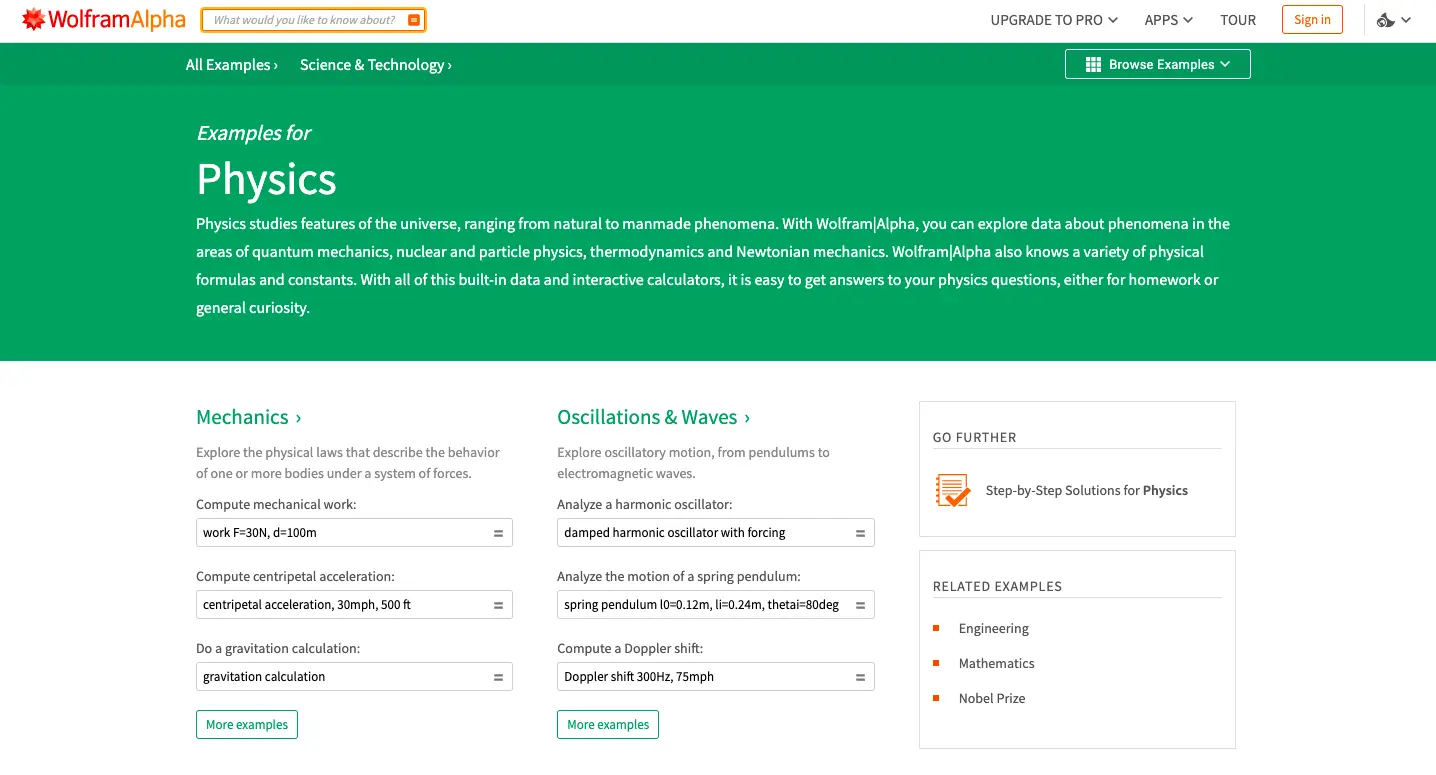Open Step-by-Step Solutions for Physics
1436x775 pixels.
click(1087, 490)
